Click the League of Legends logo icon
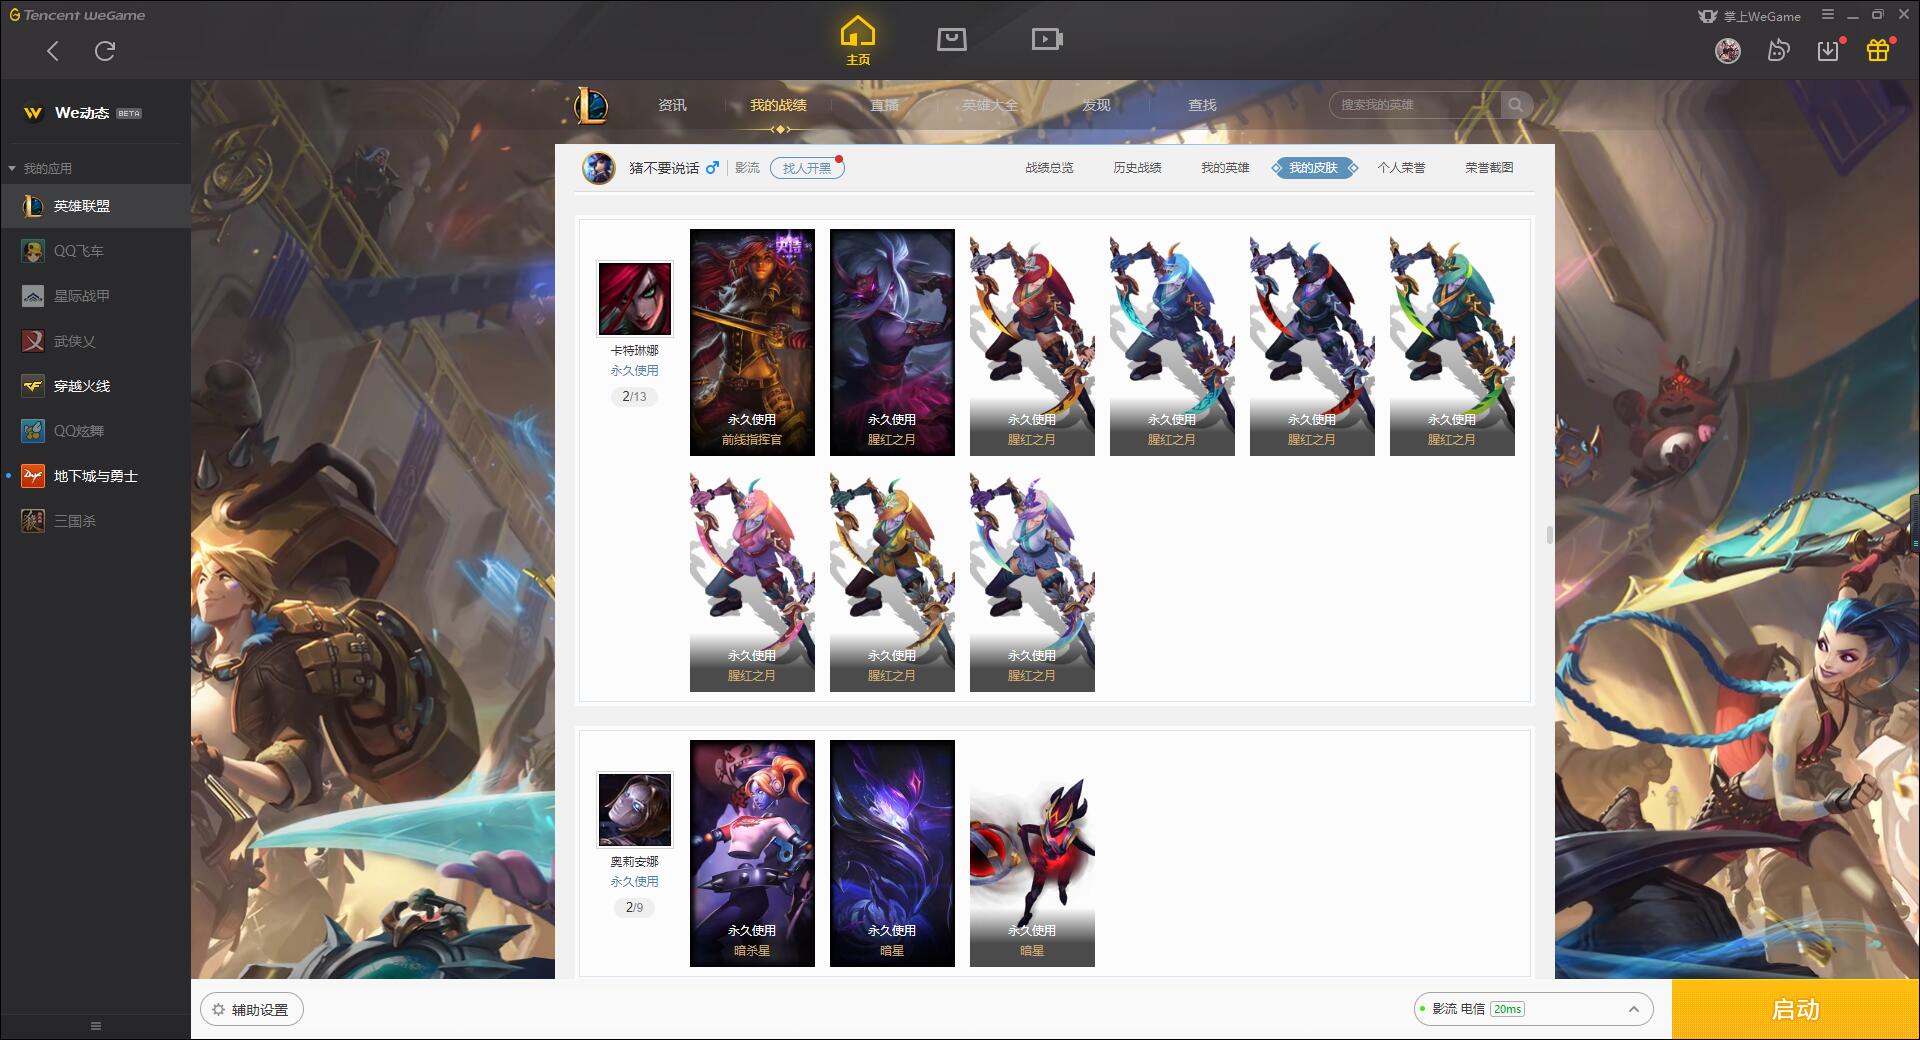Viewport: 1920px width, 1040px height. [591, 105]
